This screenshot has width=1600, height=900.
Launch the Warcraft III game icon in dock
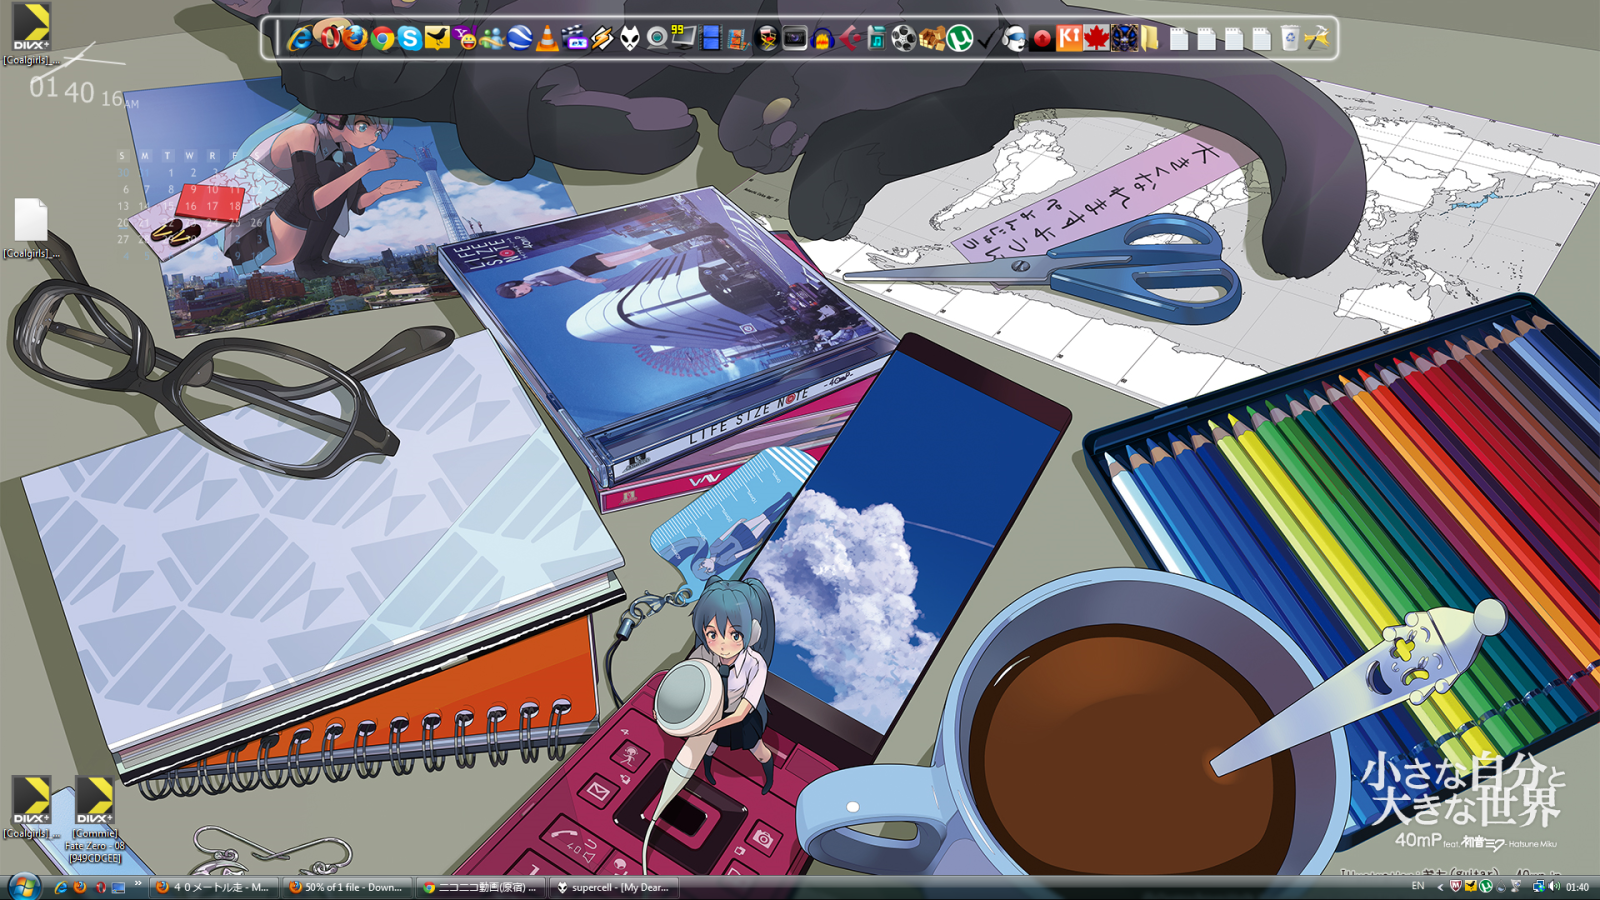point(1124,38)
